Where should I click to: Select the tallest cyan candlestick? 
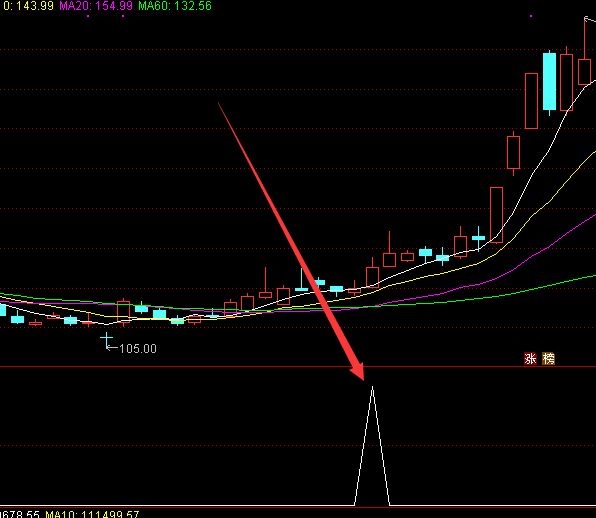(549, 81)
